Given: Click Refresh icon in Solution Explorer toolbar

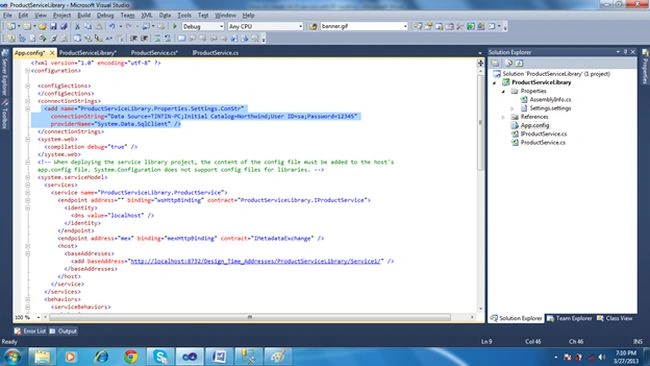Looking at the screenshot, I should click(519, 63).
